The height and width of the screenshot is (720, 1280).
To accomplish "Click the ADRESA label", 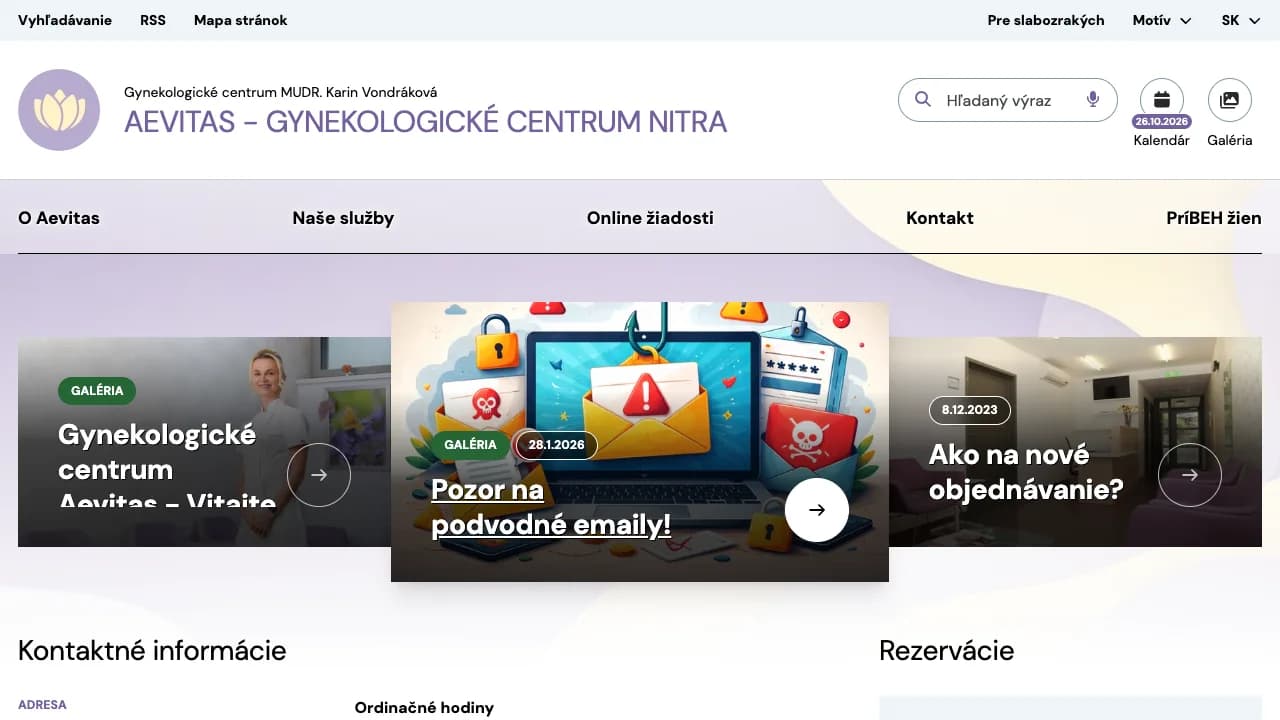I will pyautogui.click(x=42, y=705).
